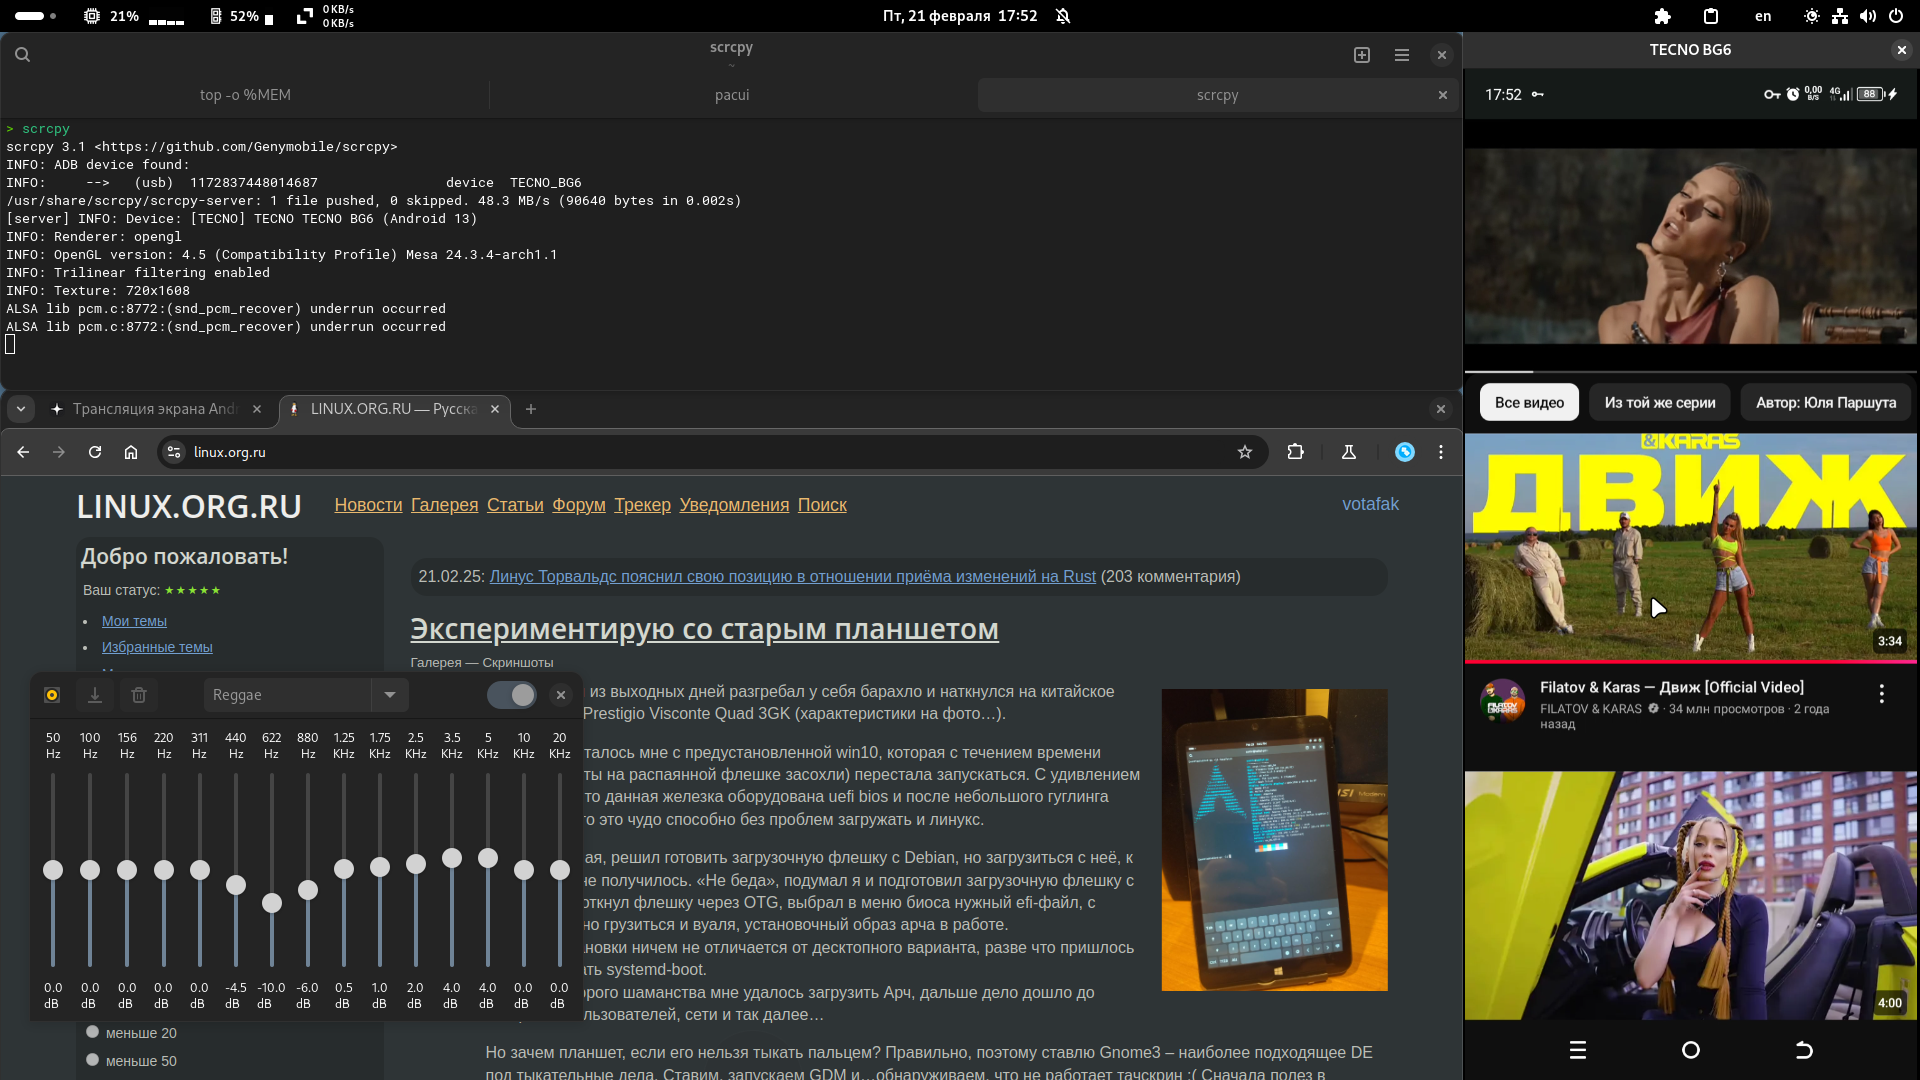The image size is (1920, 1080).
Task: Expand the Reggae preset dropdown arrow
Action: [x=390, y=695]
